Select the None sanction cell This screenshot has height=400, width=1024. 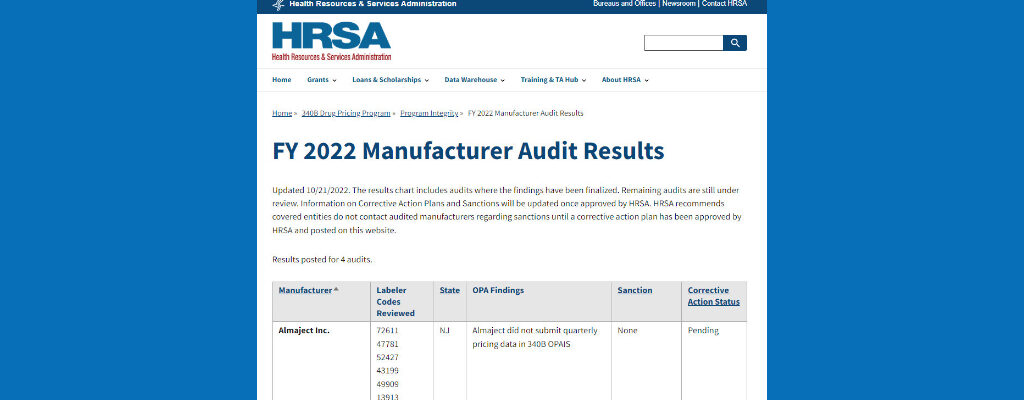point(627,331)
